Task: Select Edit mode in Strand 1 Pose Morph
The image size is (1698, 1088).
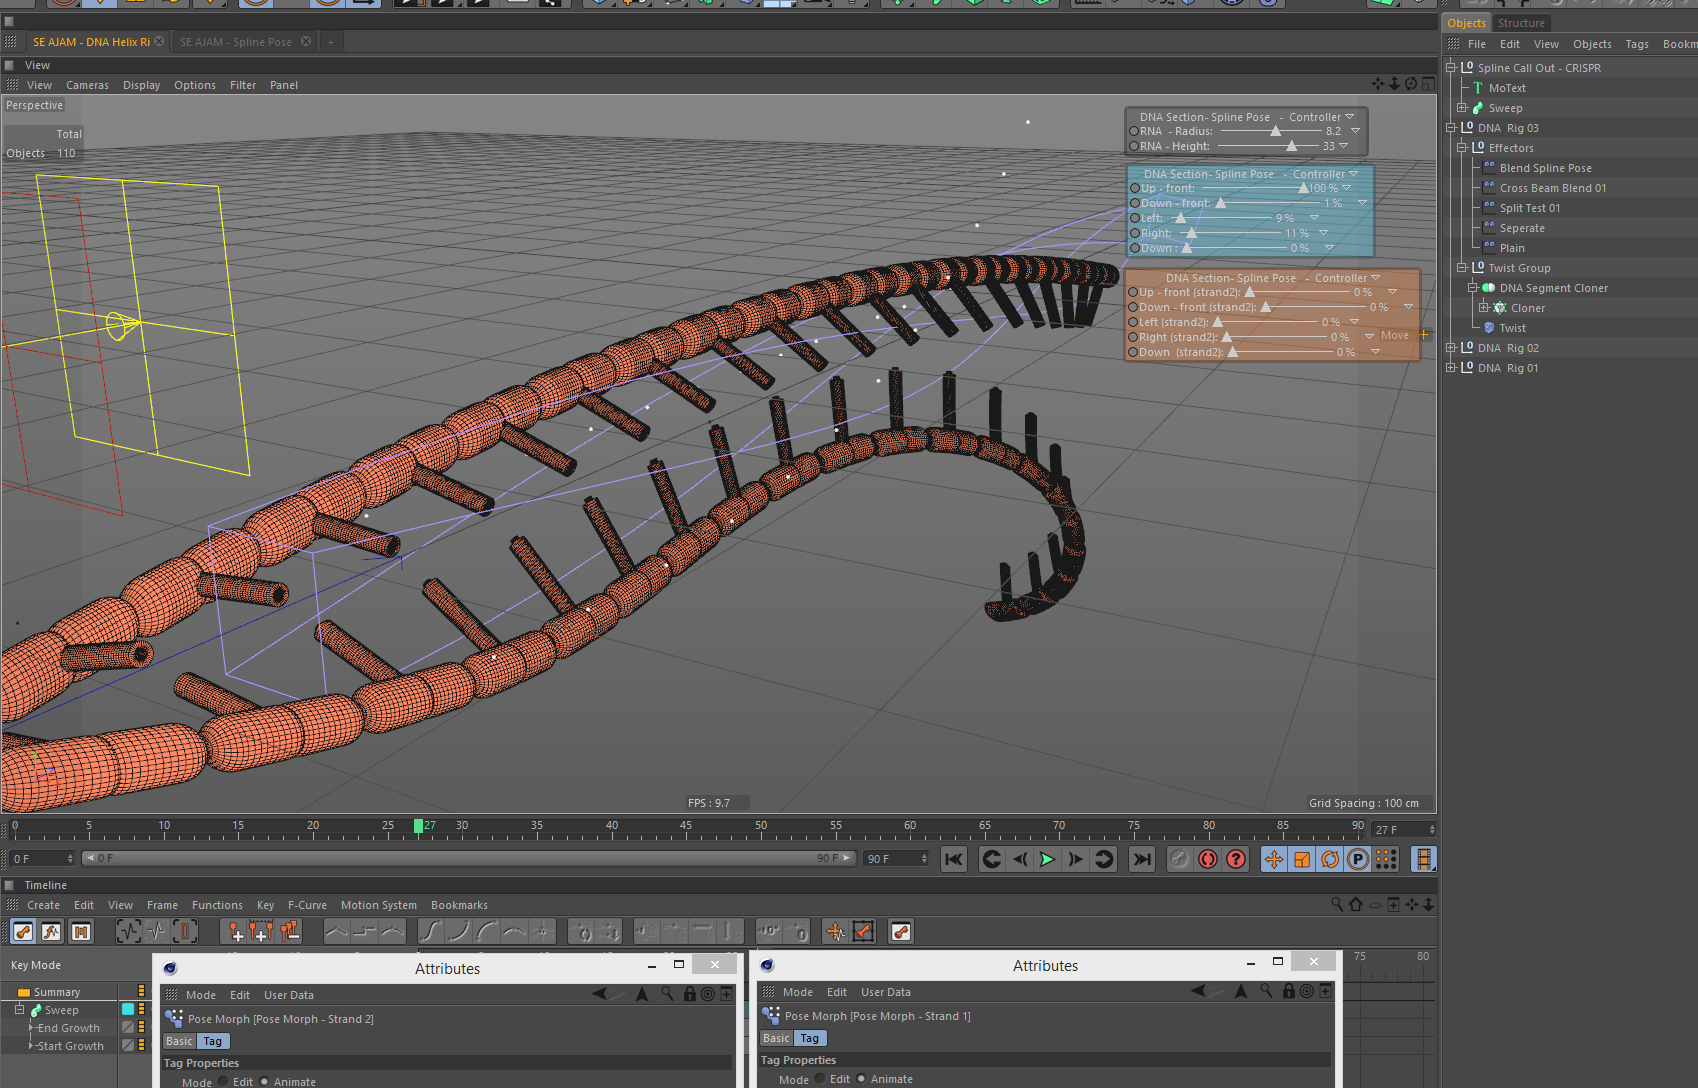Action: tap(821, 1078)
